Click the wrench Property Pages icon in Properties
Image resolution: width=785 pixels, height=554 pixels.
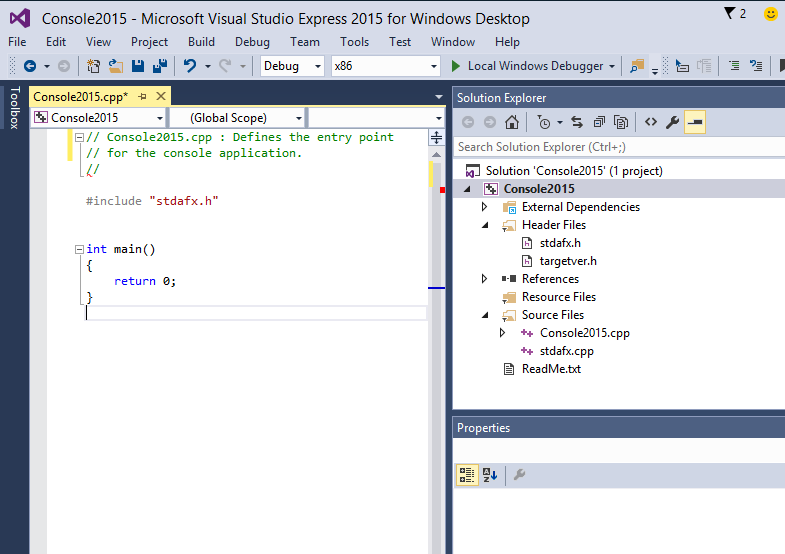coord(519,474)
